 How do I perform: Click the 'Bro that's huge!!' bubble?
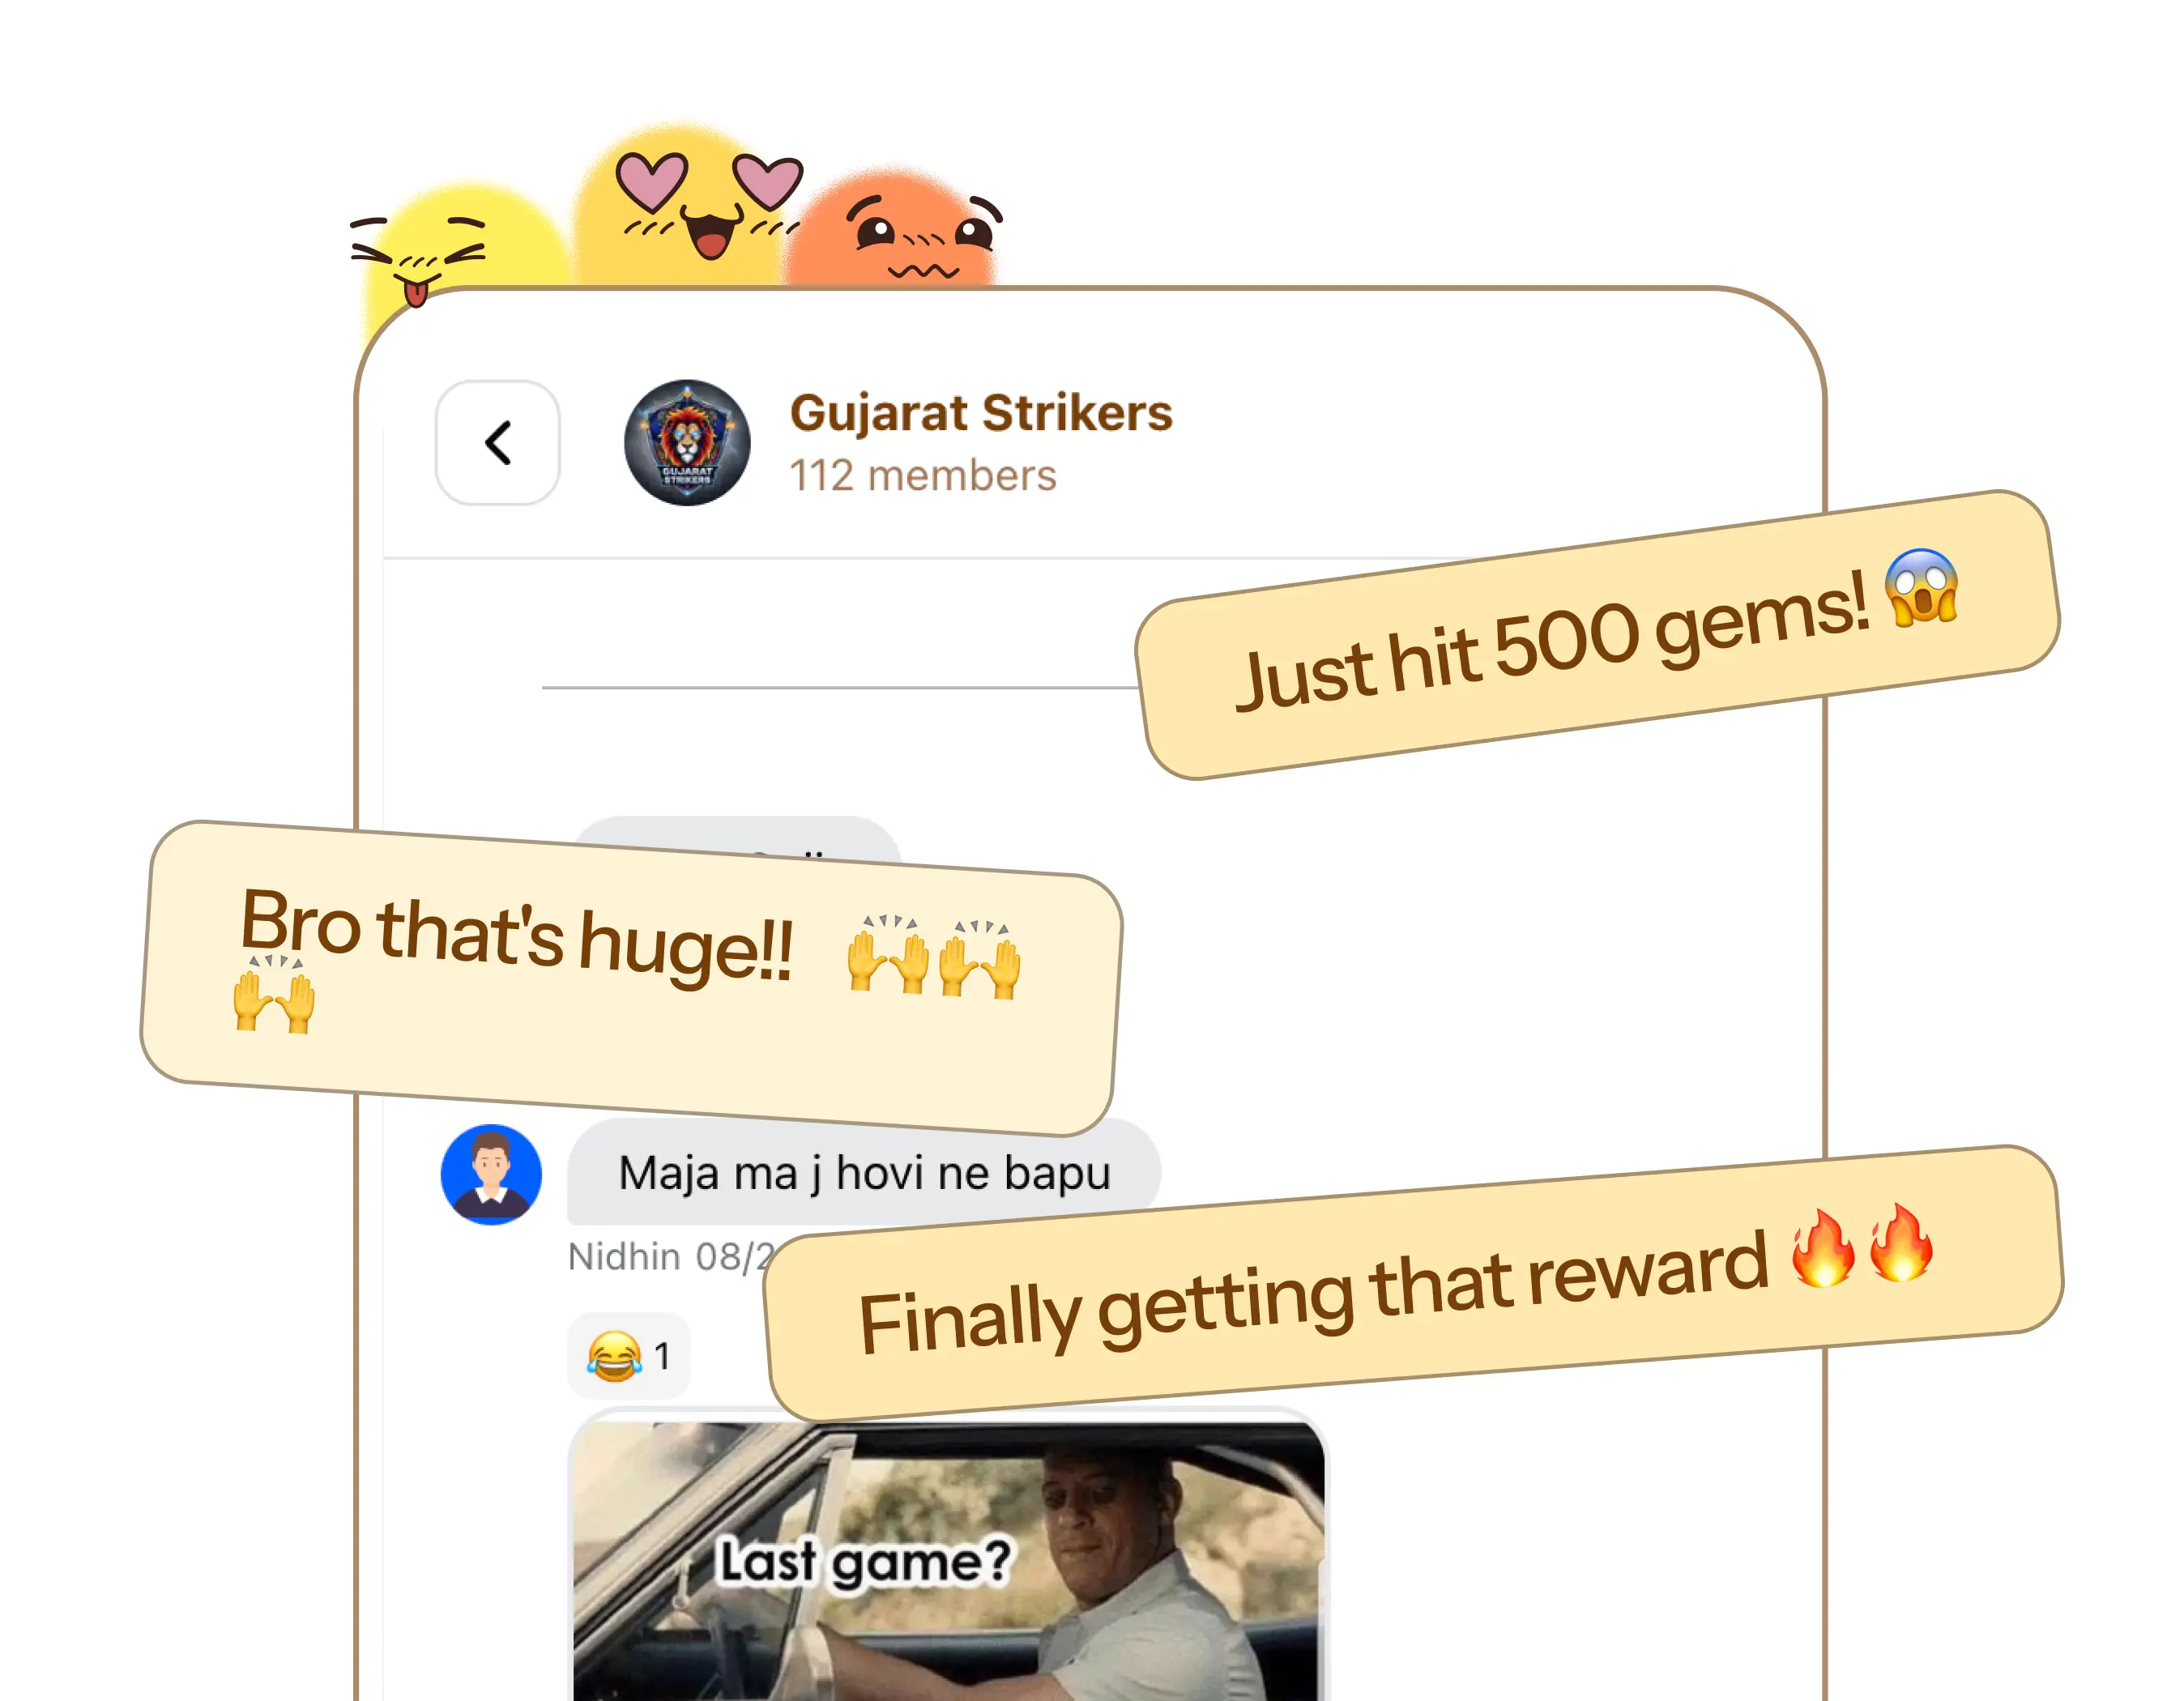[631, 978]
